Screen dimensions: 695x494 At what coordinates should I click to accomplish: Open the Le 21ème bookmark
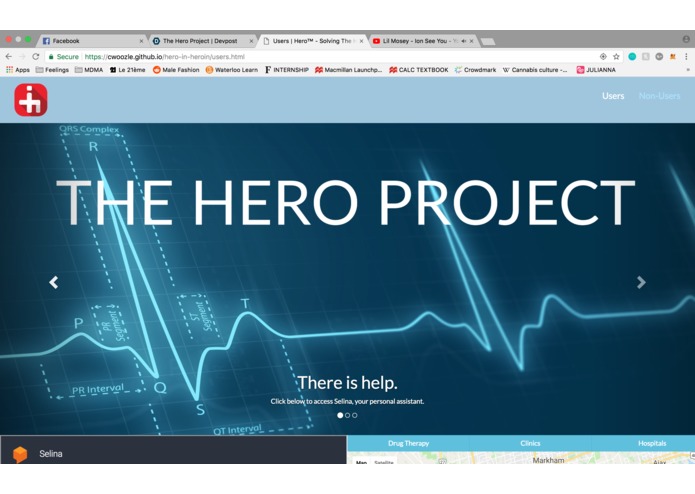[127, 70]
